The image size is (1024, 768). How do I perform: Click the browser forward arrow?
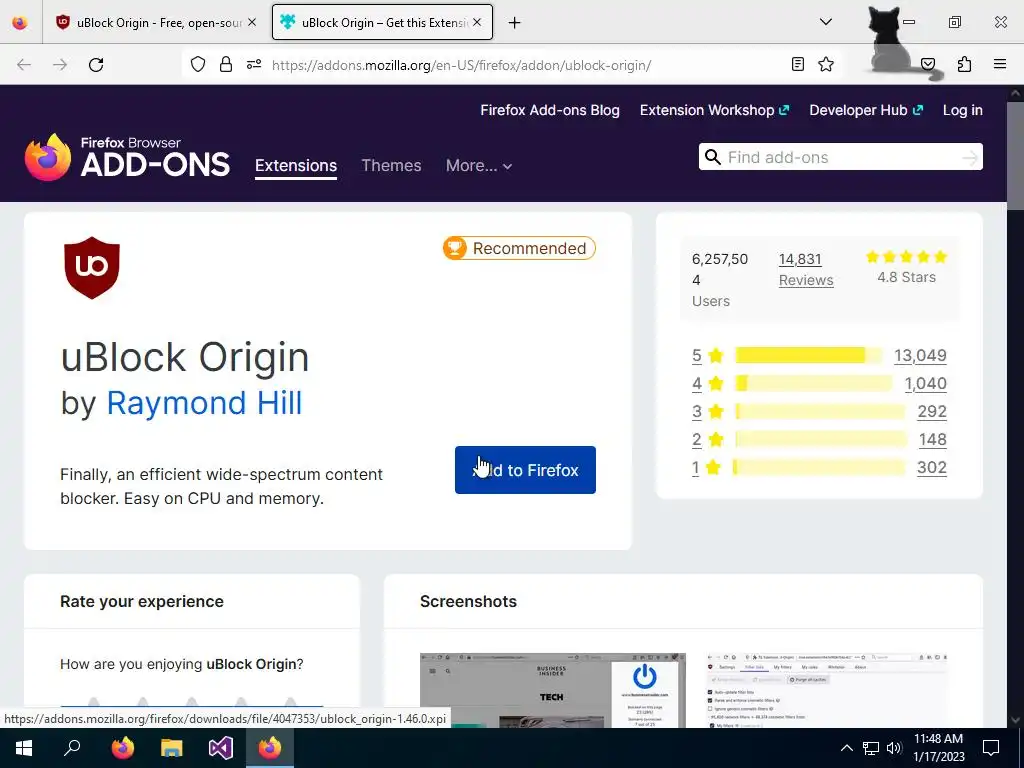60,65
